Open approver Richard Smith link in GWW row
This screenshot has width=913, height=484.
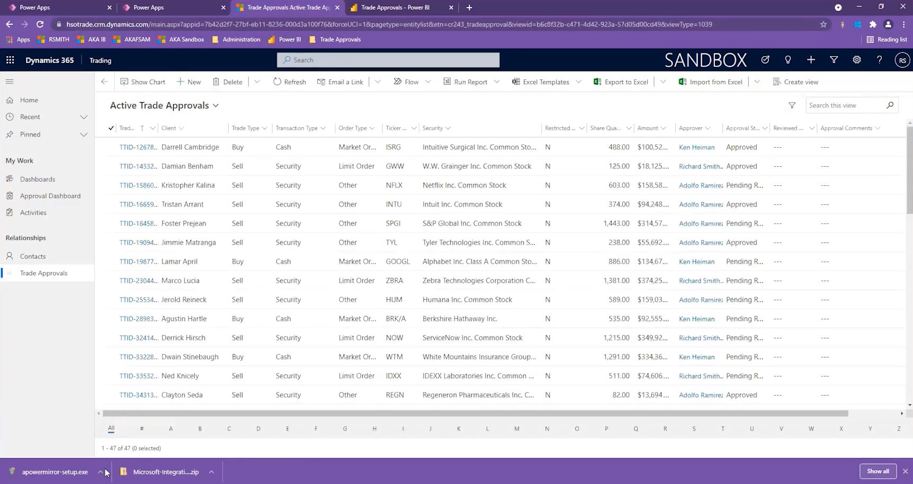tap(700, 167)
